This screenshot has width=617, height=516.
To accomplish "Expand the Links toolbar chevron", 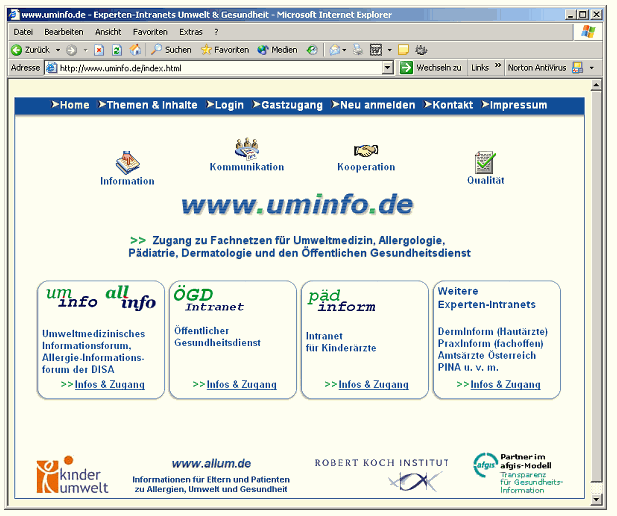I will [x=498, y=65].
